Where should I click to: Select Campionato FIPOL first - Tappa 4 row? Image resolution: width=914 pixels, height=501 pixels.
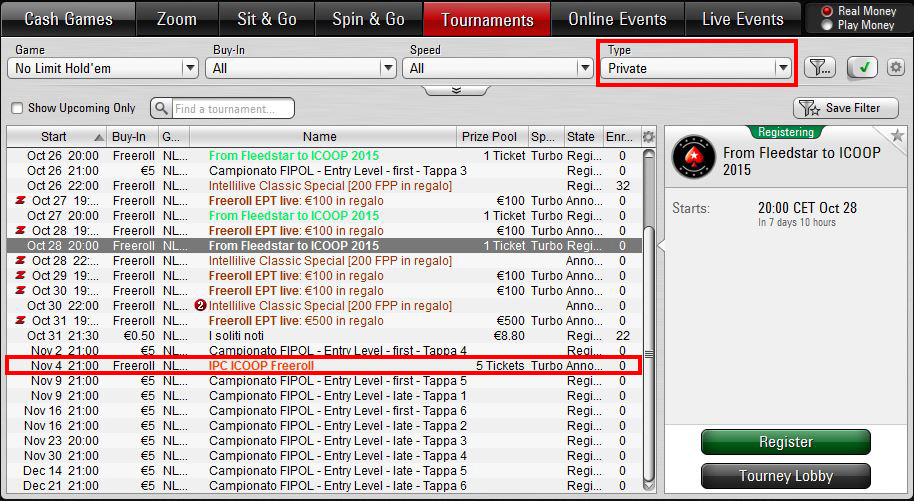[x=324, y=351]
